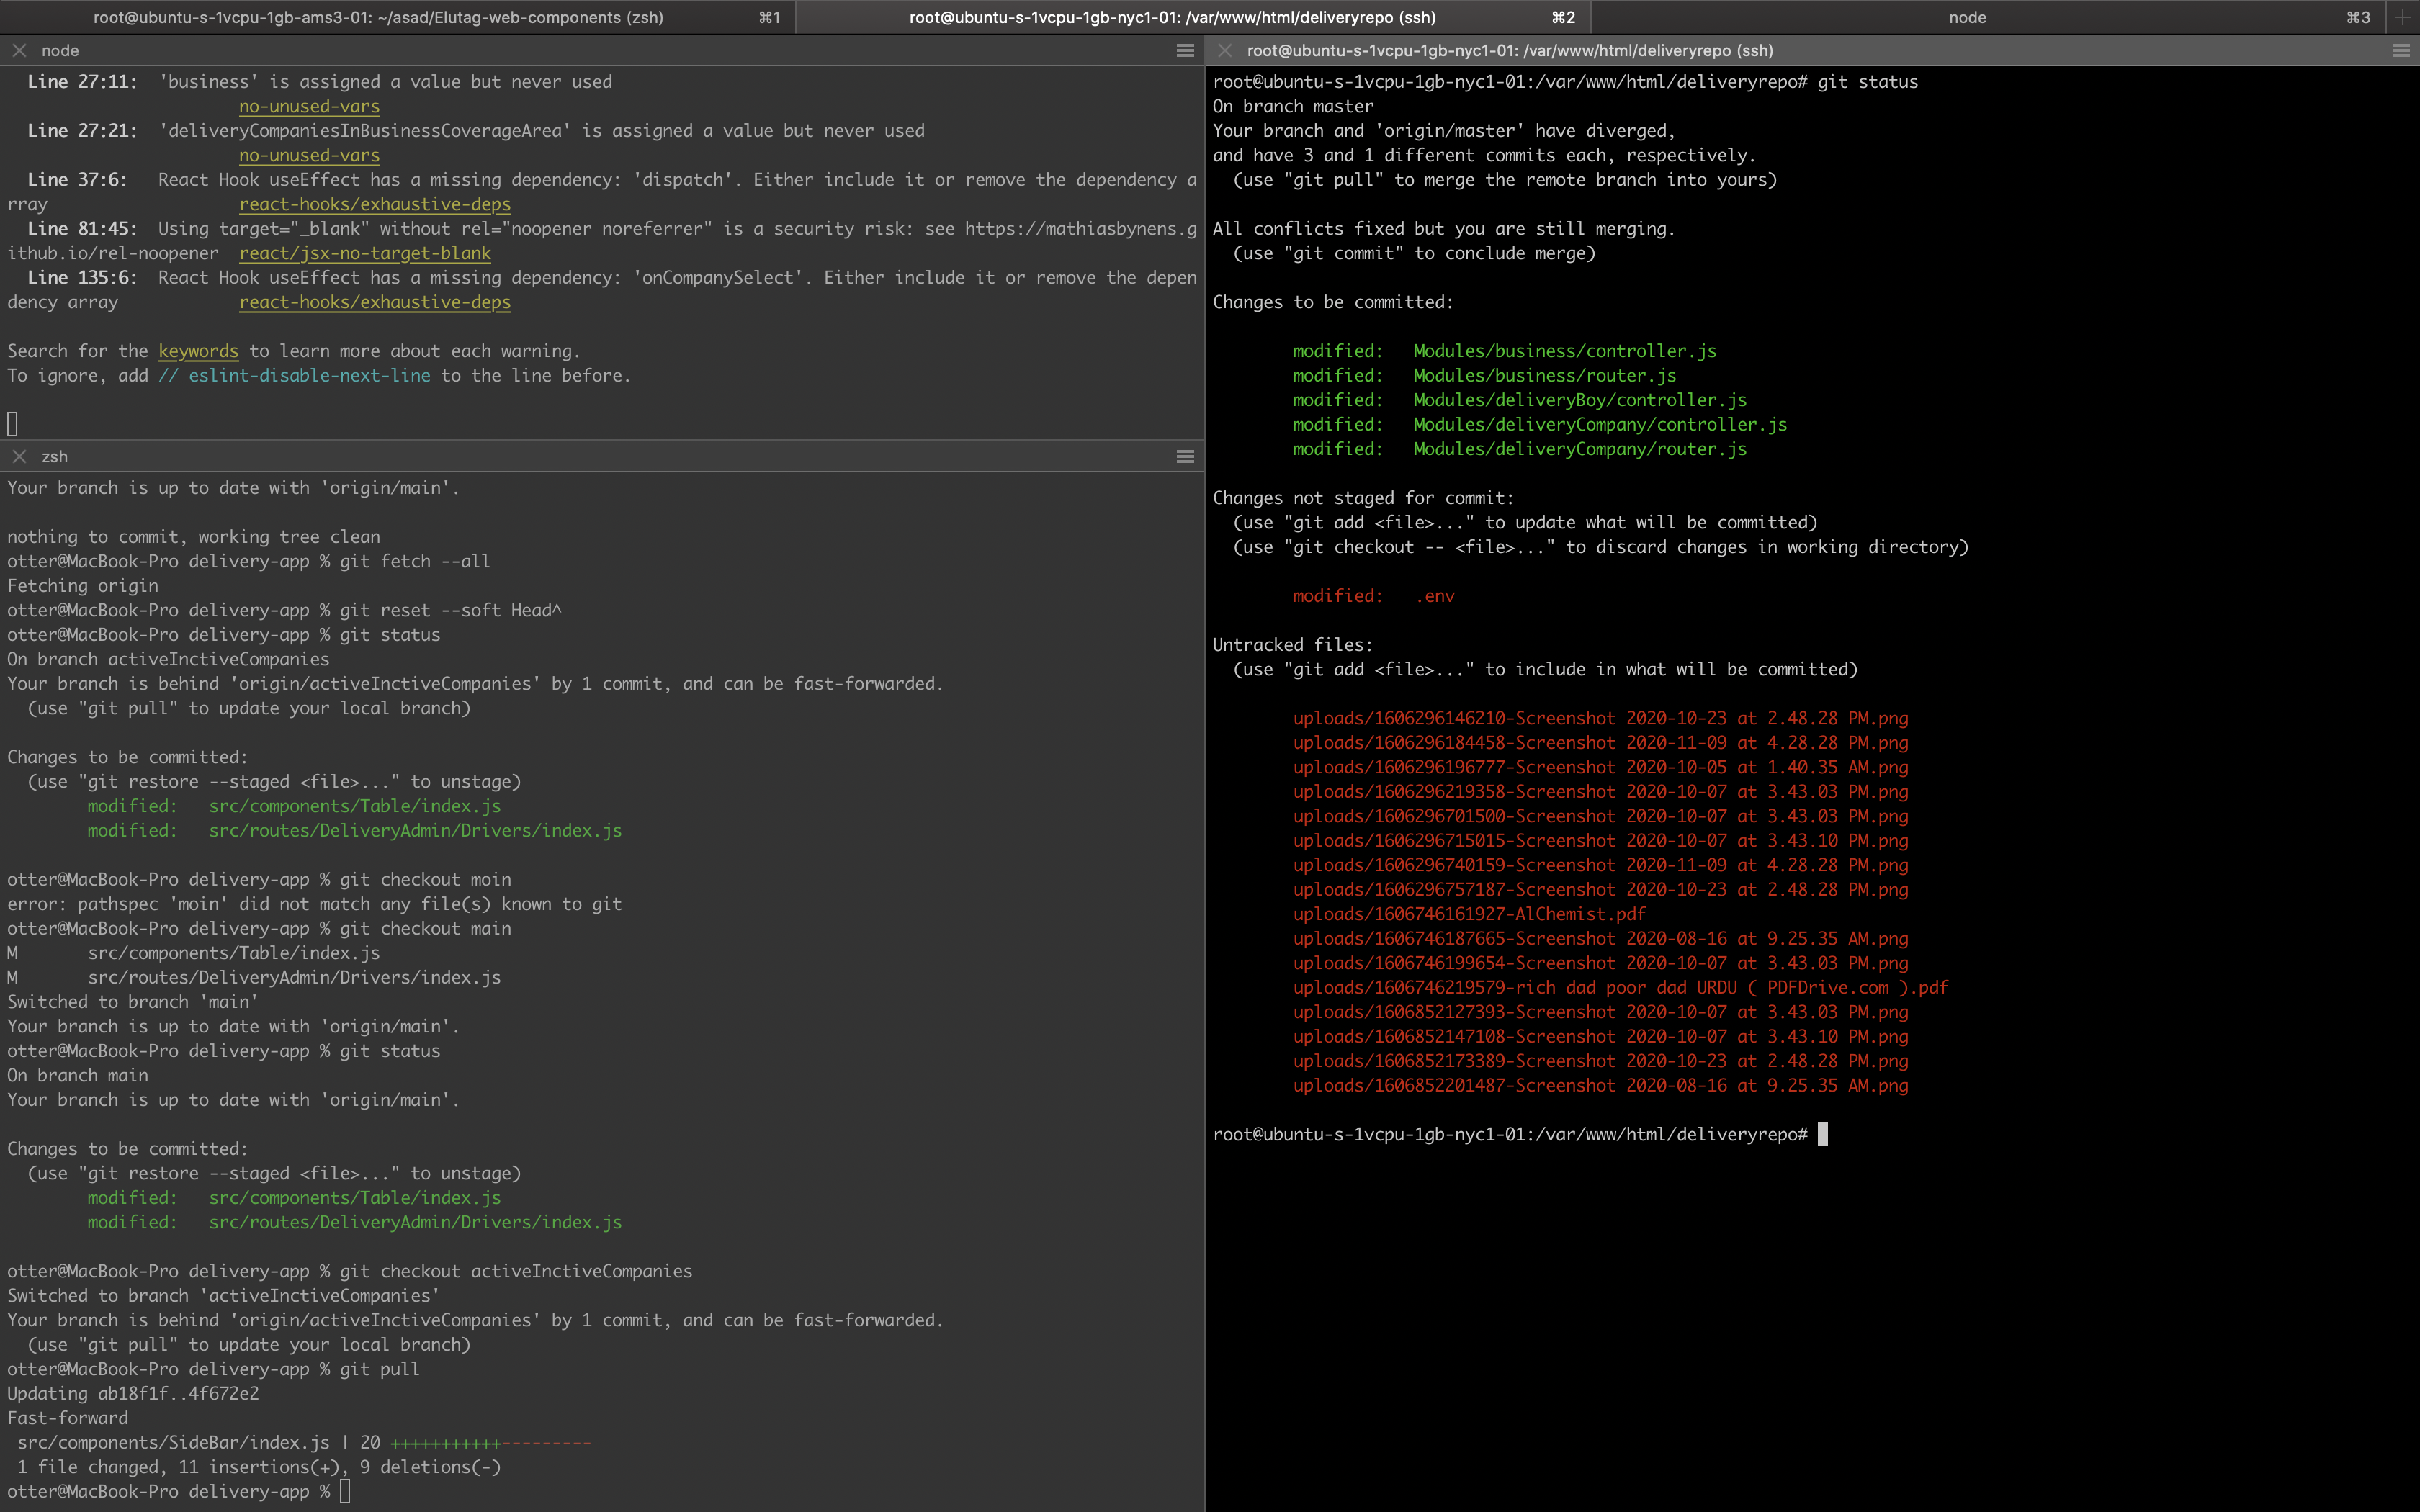The width and height of the screenshot is (2420, 1512).
Task: Close the deliveryrepo ssh pane
Action: (1225, 50)
